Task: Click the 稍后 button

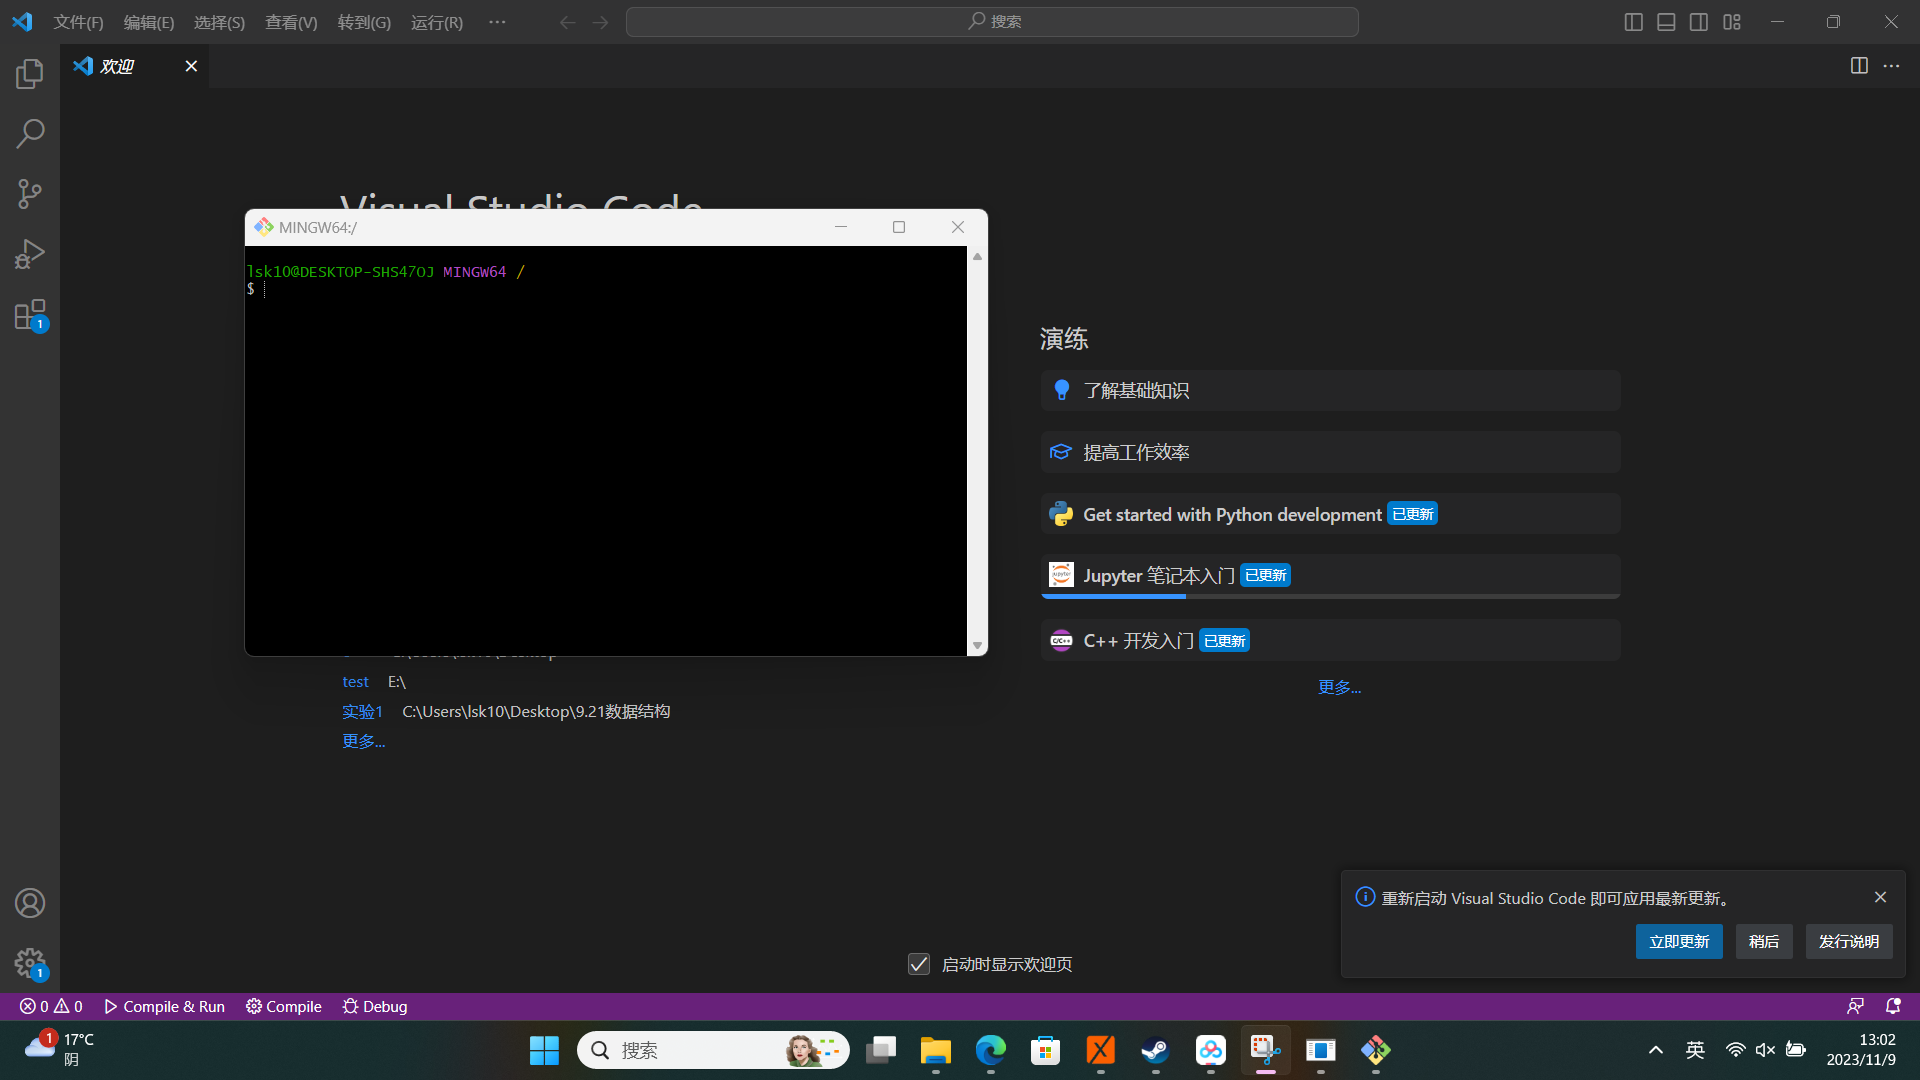Action: pyautogui.click(x=1764, y=942)
